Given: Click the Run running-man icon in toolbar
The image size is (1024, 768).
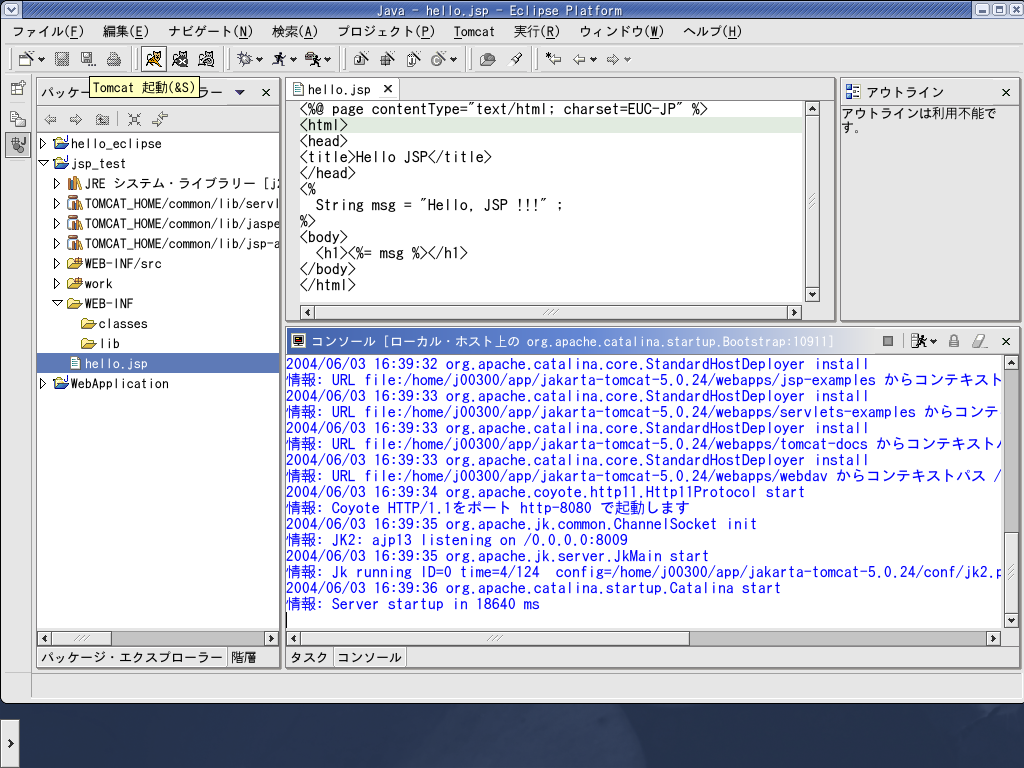Looking at the screenshot, I should click(x=279, y=59).
